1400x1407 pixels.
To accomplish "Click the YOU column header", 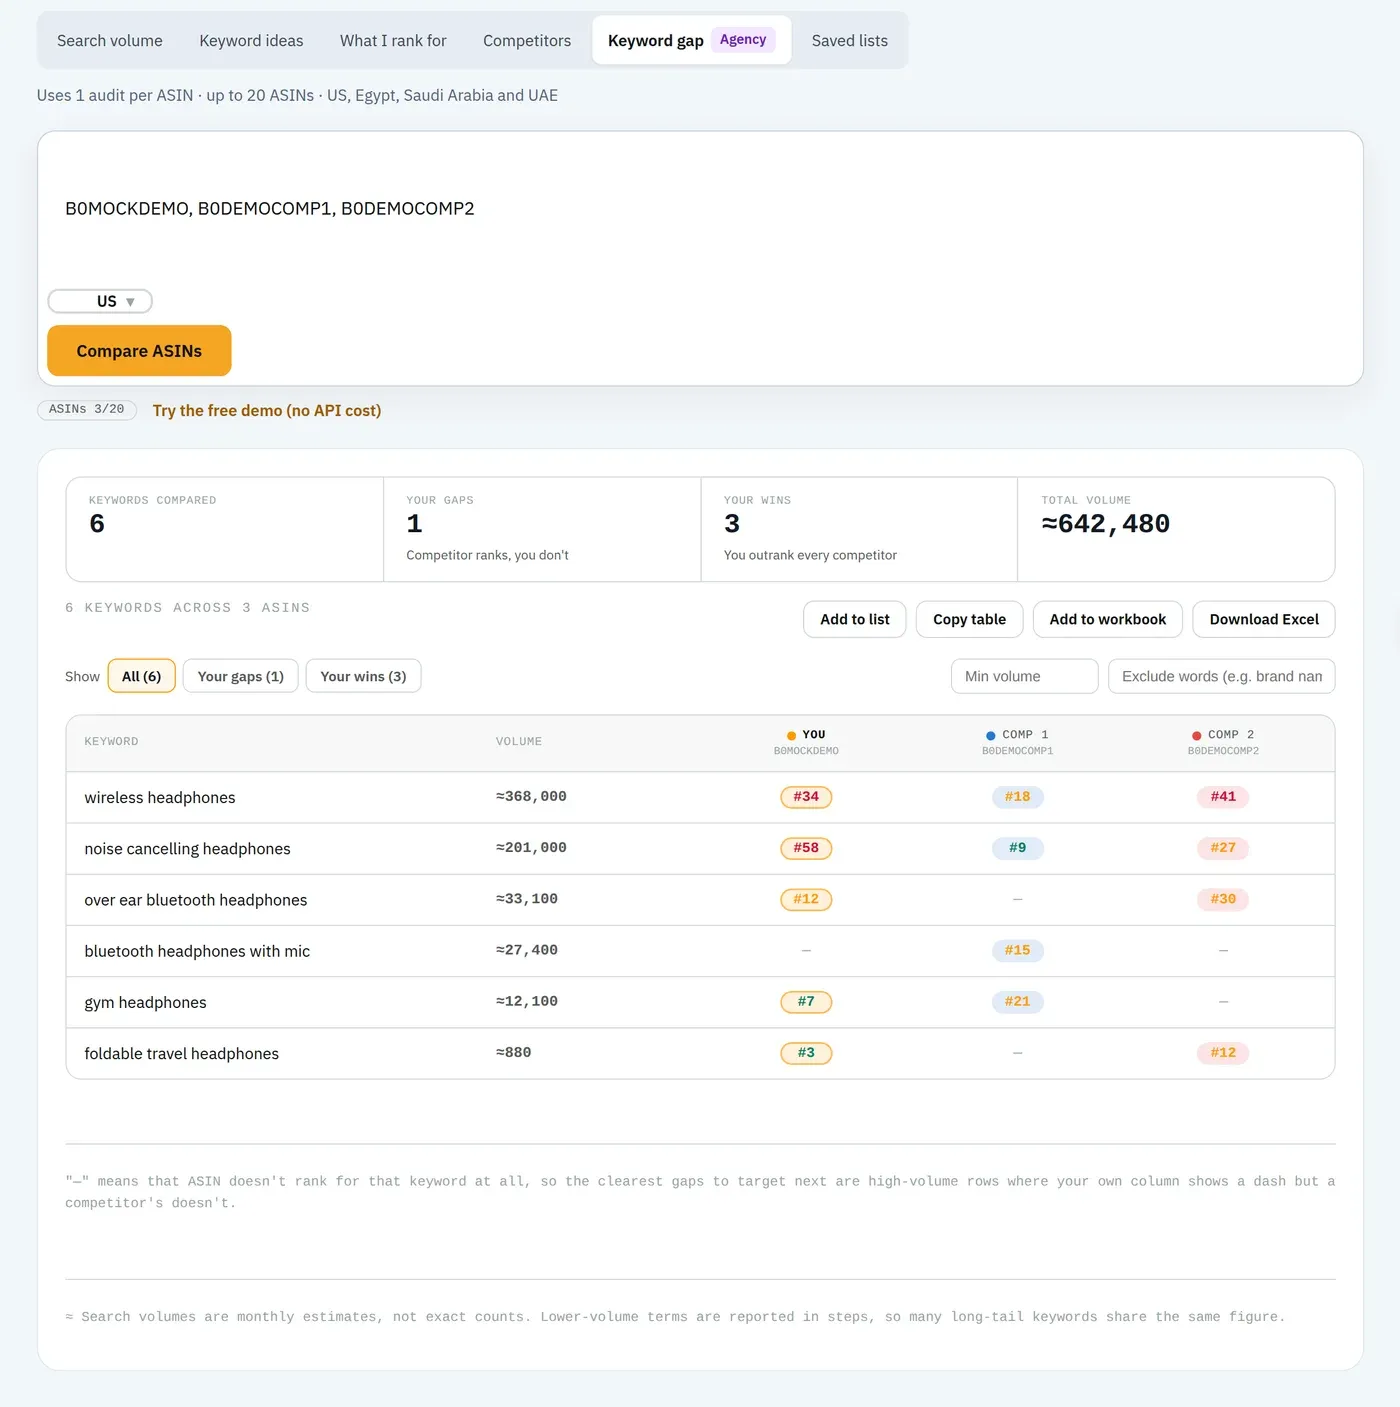I will (806, 742).
